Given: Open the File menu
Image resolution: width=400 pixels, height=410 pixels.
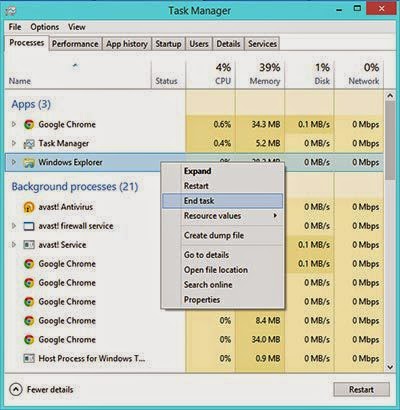Looking at the screenshot, I should coord(15,27).
